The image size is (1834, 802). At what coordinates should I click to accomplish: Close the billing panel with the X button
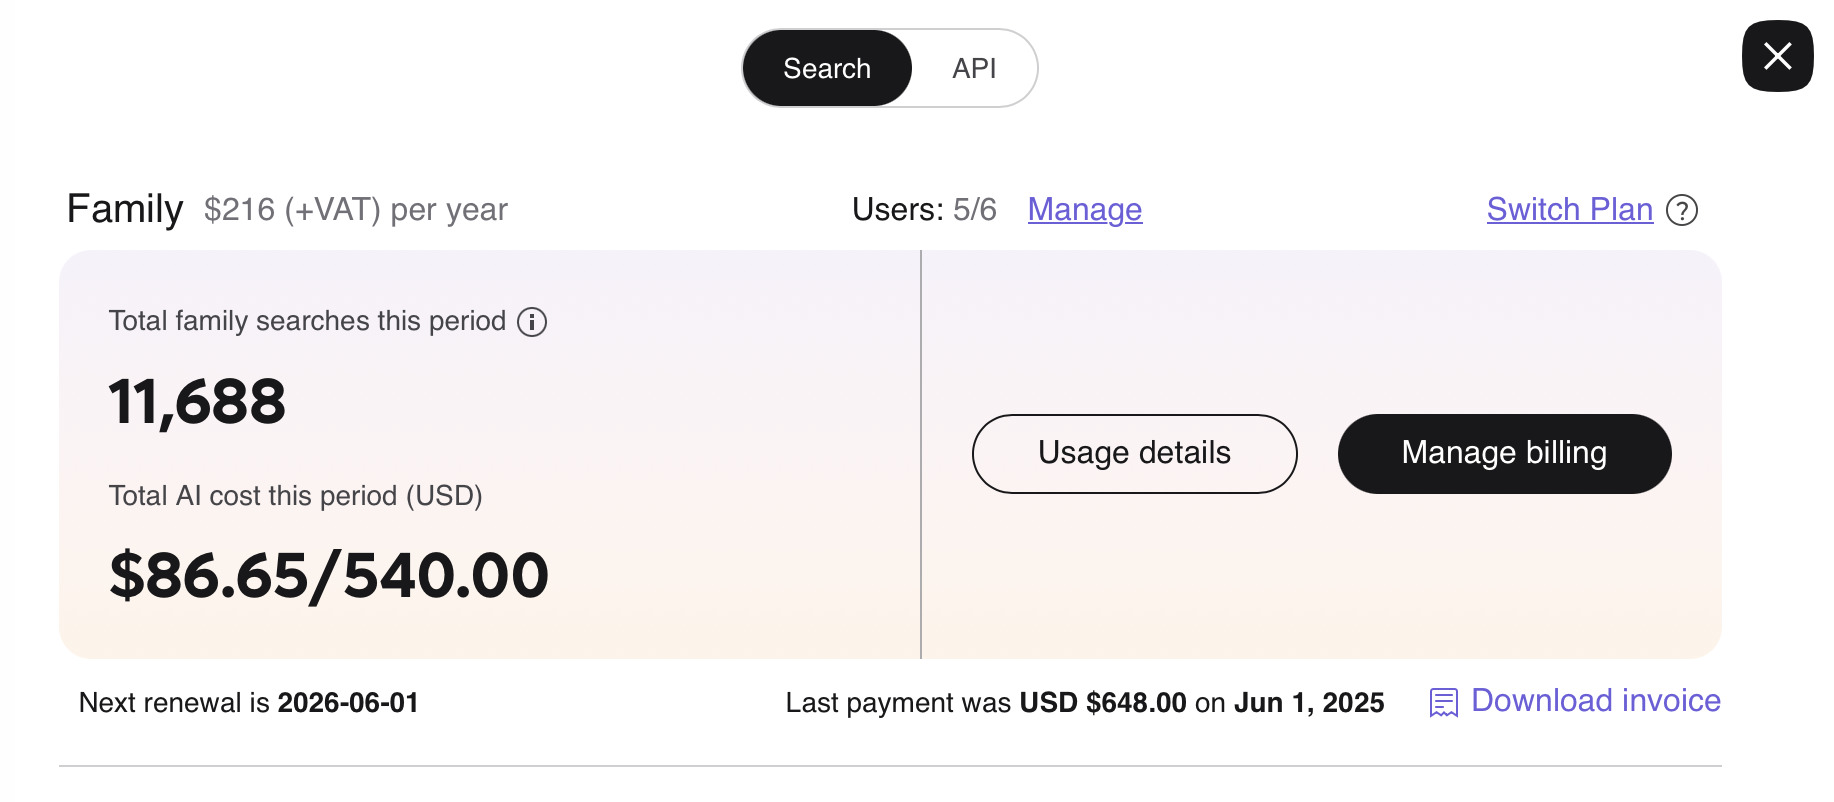coord(1777,56)
